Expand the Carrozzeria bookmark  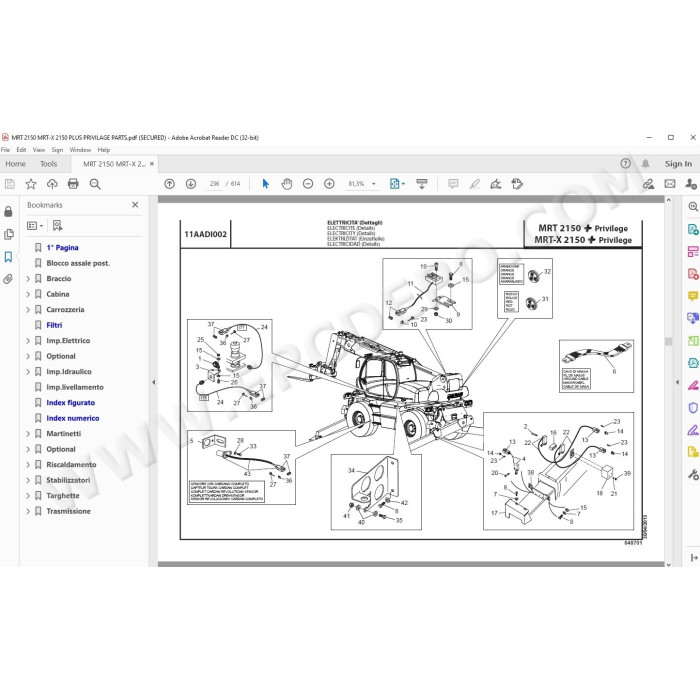point(28,310)
